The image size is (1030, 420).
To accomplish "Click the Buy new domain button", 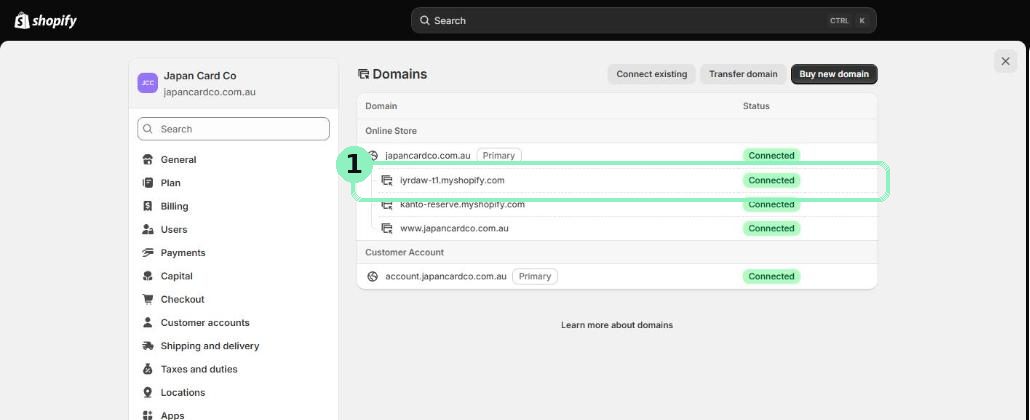I will [834, 74].
